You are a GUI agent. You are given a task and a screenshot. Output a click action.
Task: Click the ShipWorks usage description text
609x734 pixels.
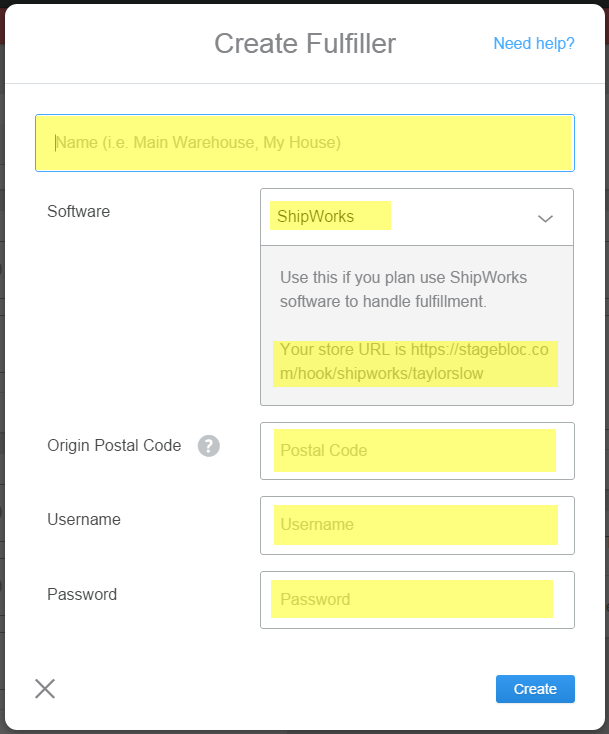click(x=404, y=289)
